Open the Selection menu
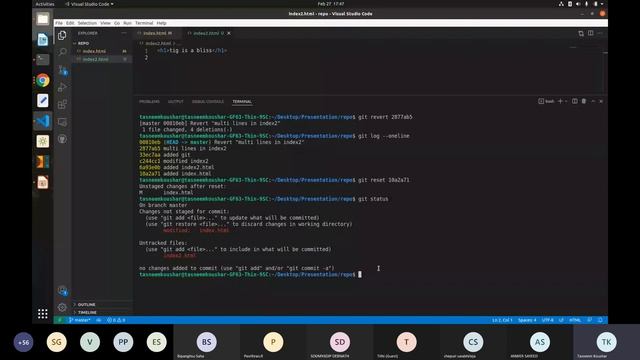This screenshot has height=360, width=640. click(87, 23)
